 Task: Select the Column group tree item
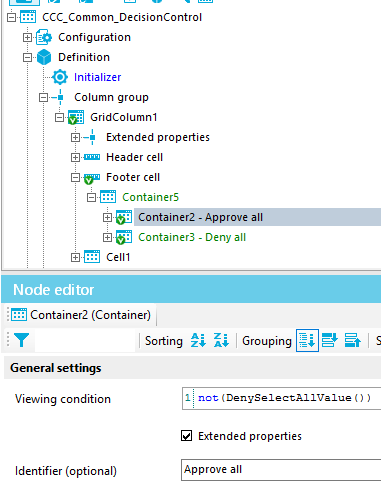(111, 97)
